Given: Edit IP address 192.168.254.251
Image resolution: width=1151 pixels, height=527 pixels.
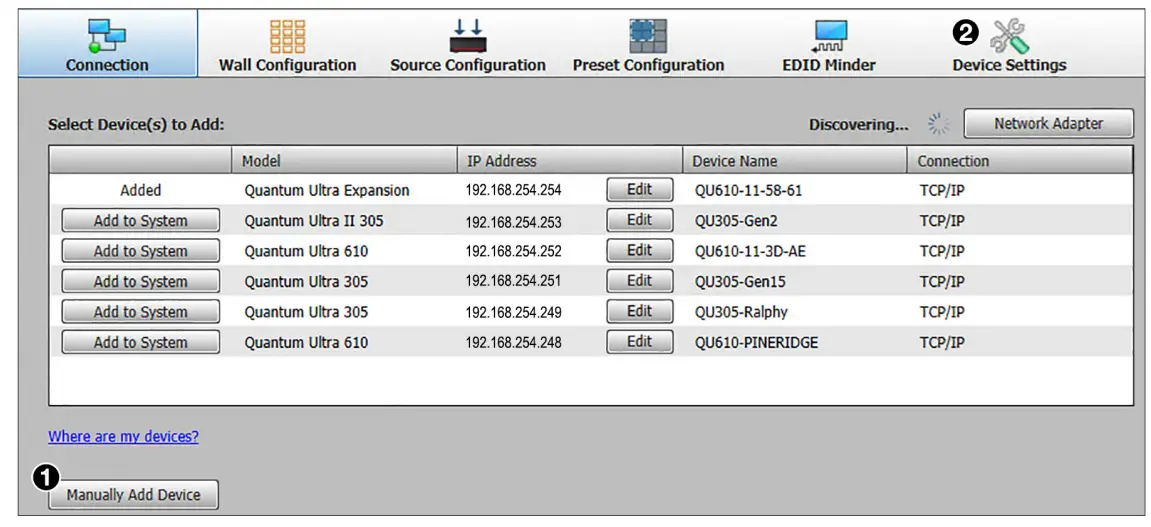Looking at the screenshot, I should (x=639, y=281).
